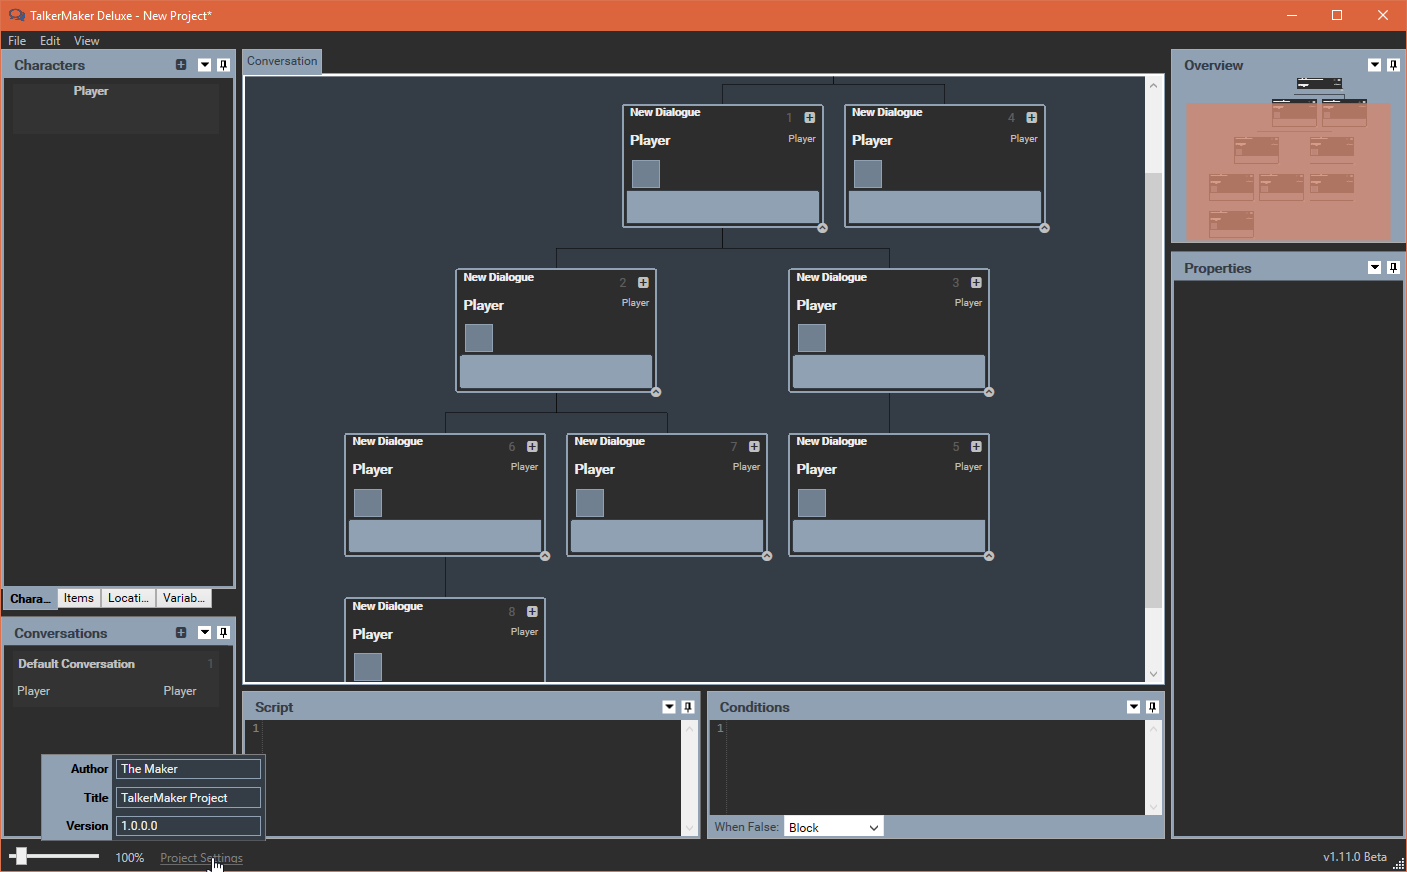Select actor portrait in dialogue node 4
The width and height of the screenshot is (1407, 872).
[x=868, y=174]
